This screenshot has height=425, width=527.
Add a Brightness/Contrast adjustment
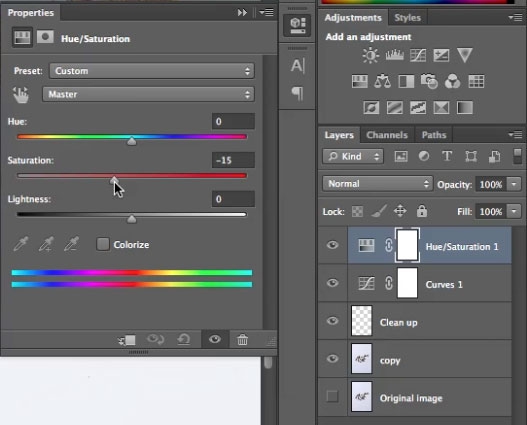tap(371, 55)
